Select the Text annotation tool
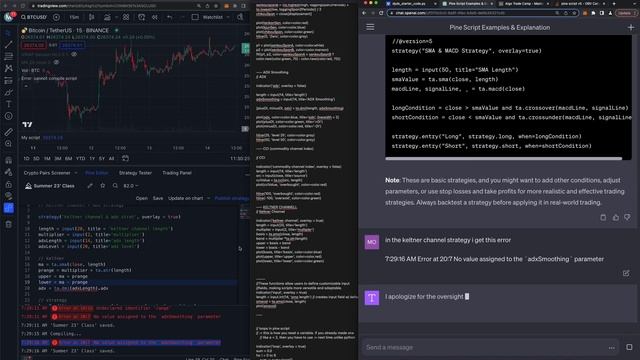 point(9,104)
